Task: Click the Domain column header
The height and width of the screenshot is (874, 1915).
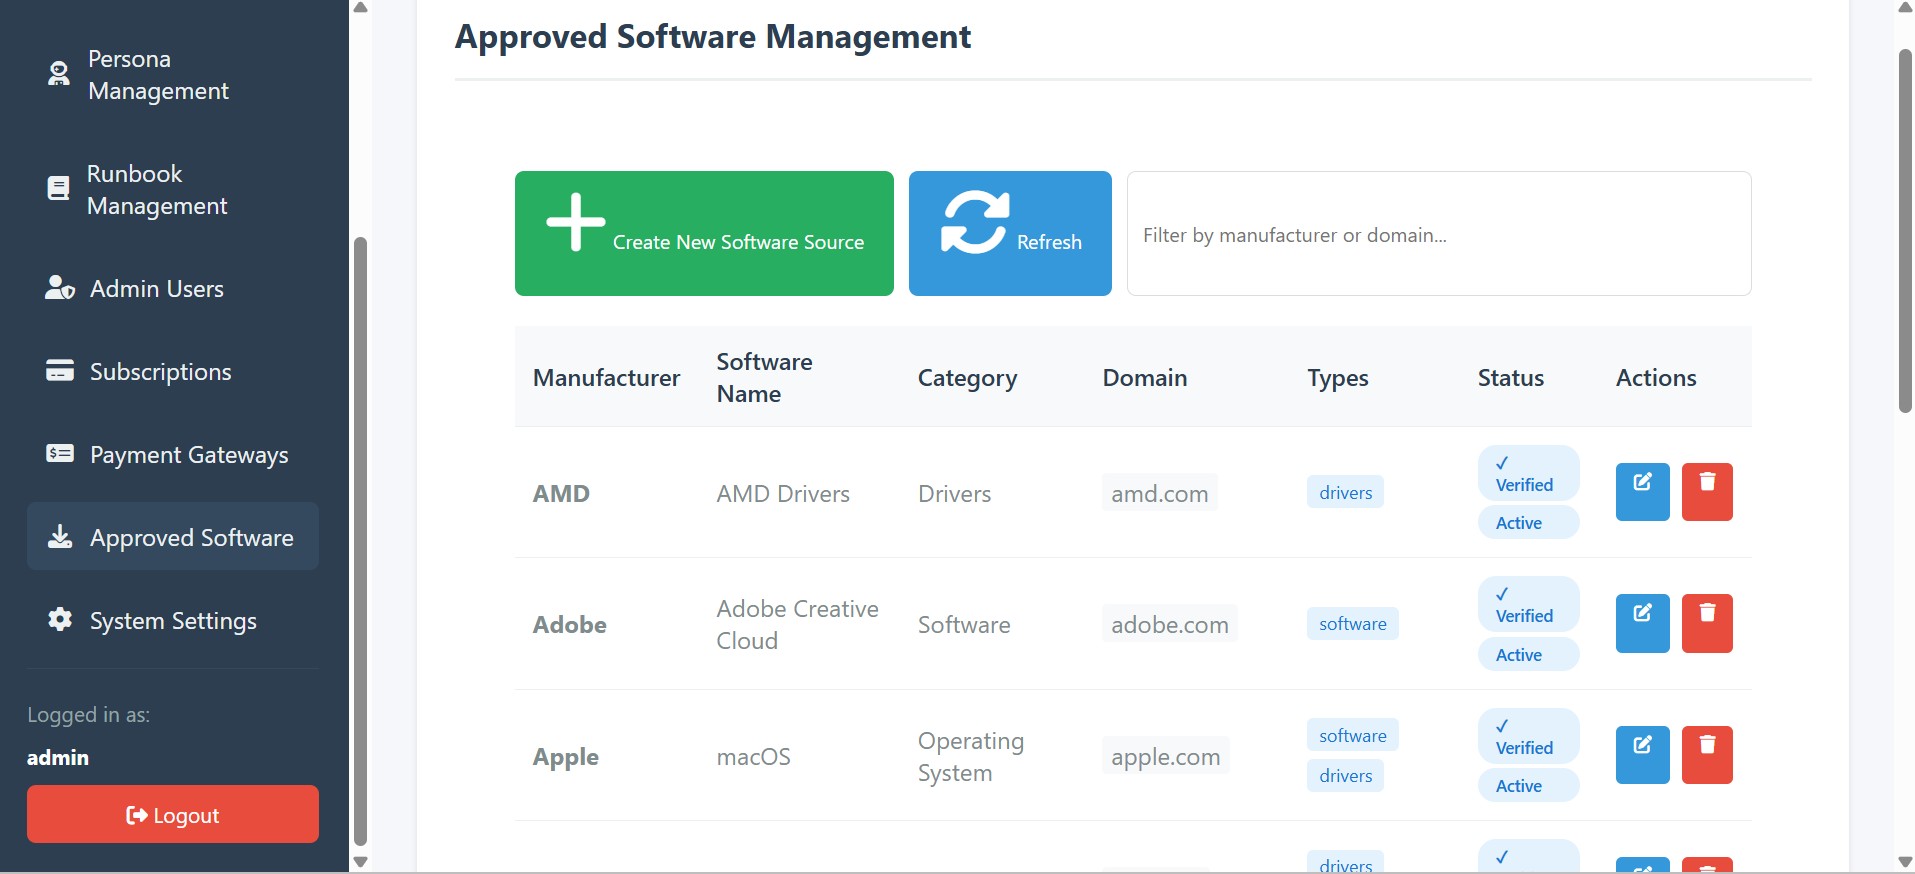Action: point(1145,377)
